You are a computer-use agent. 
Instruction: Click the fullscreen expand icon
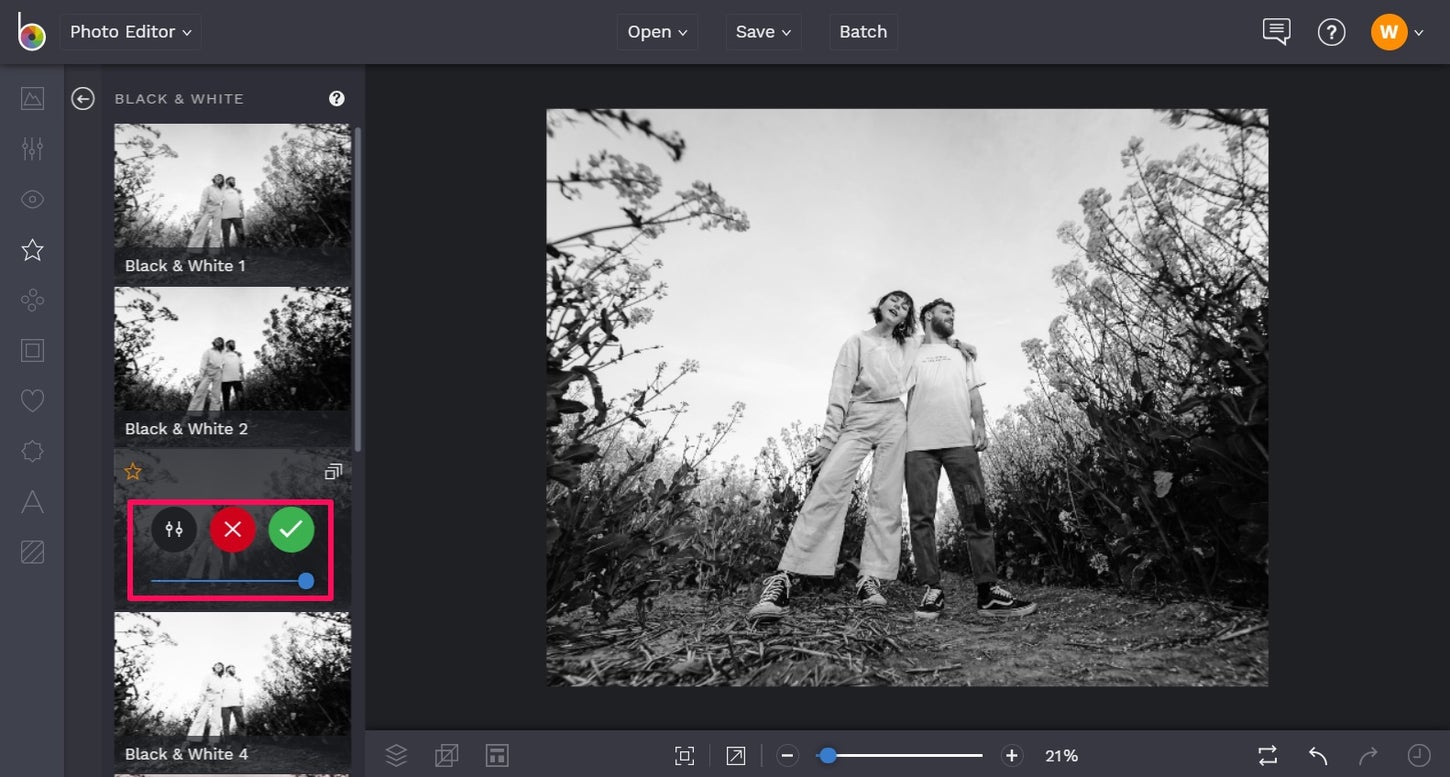coord(735,756)
